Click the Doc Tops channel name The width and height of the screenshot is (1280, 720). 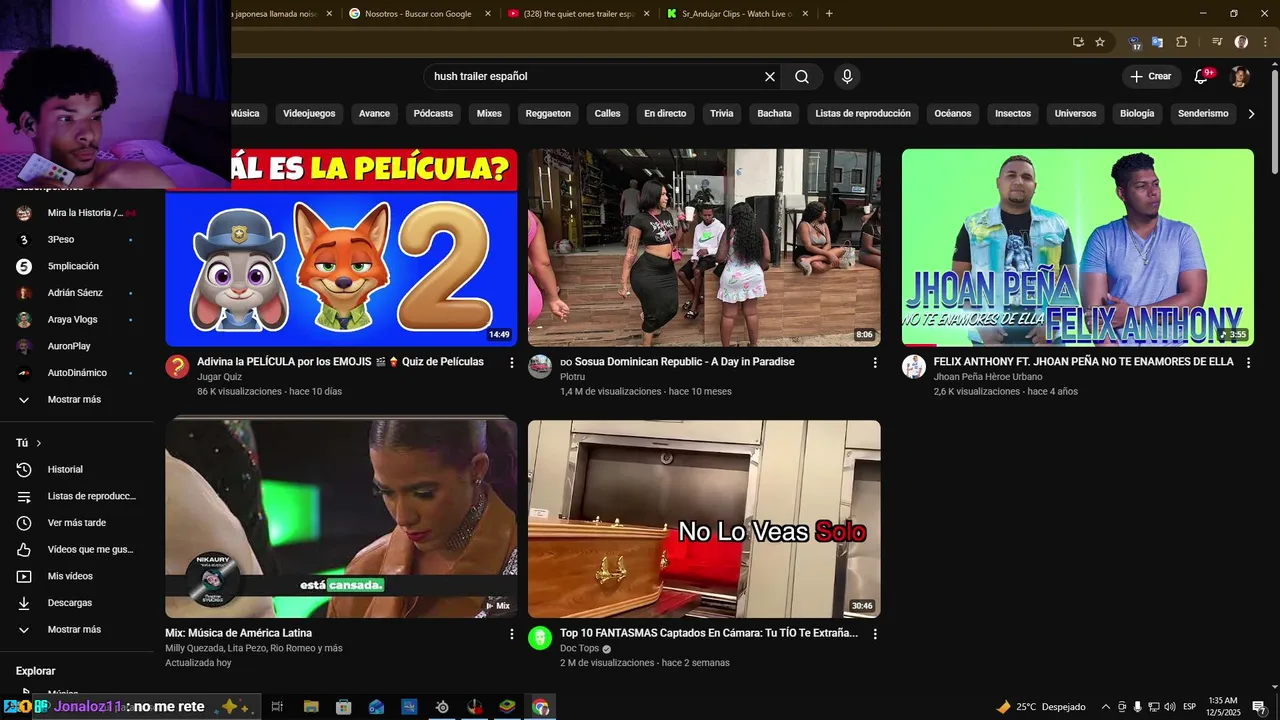[x=579, y=649]
